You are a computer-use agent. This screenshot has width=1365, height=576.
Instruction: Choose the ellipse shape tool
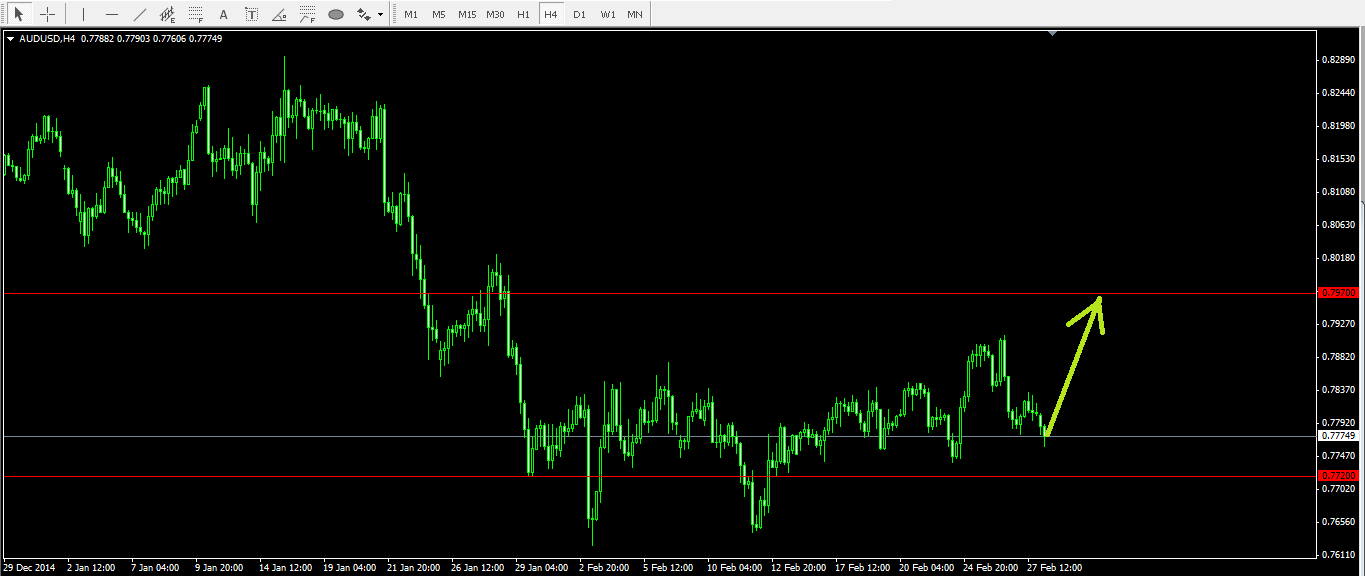point(336,14)
